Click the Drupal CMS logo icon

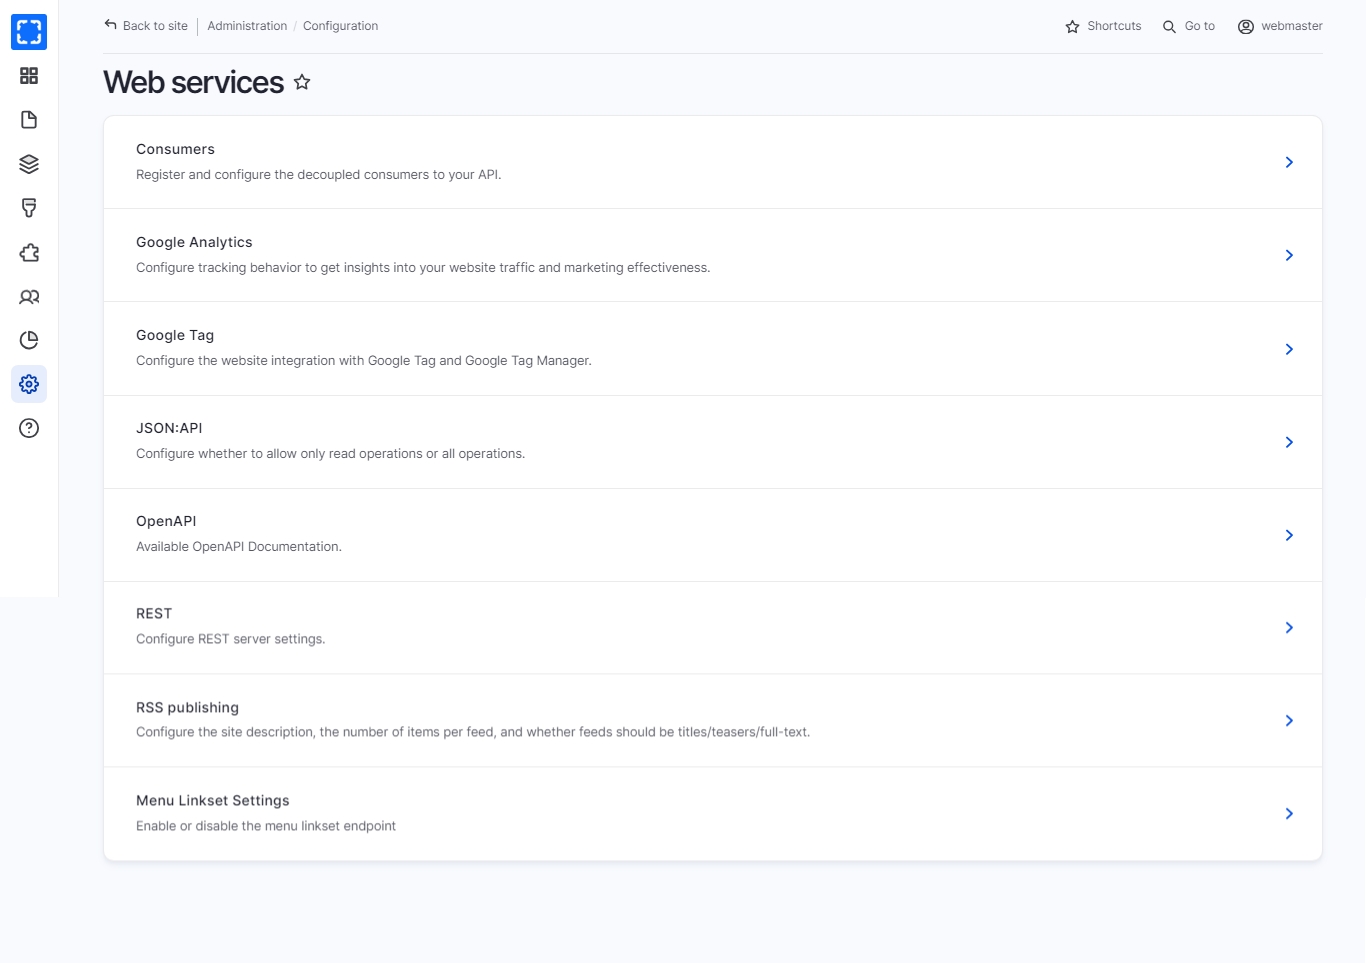coord(29,32)
